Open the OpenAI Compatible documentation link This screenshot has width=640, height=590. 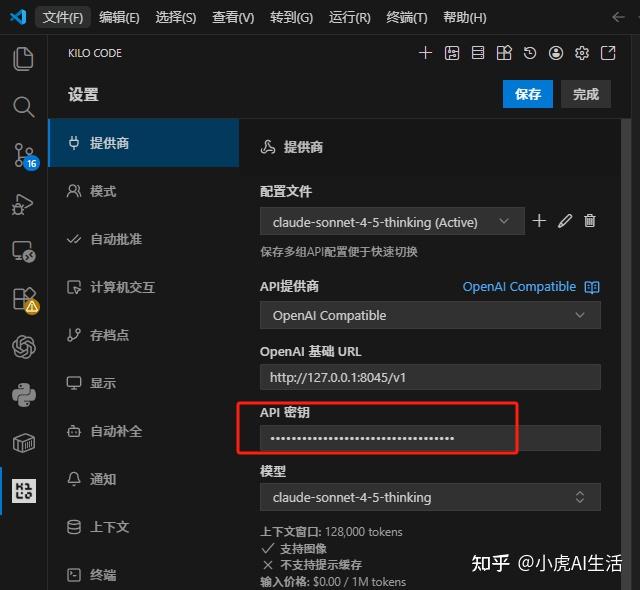519,287
